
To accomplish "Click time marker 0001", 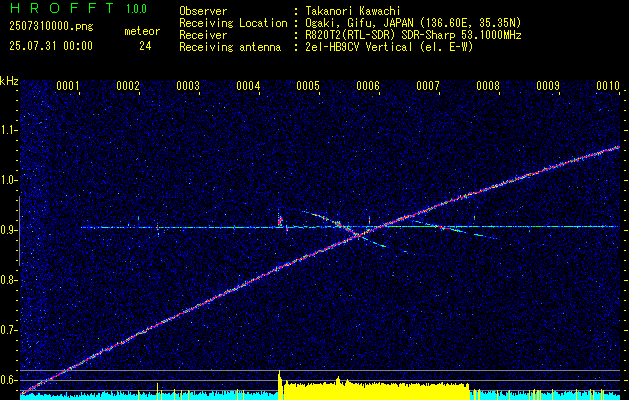I will (x=67, y=86).
